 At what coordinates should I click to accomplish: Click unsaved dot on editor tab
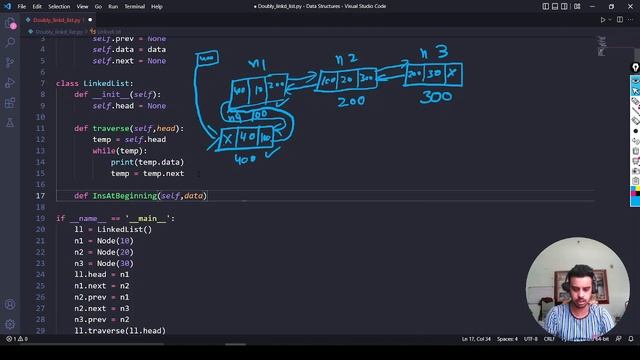pyautogui.click(x=90, y=20)
